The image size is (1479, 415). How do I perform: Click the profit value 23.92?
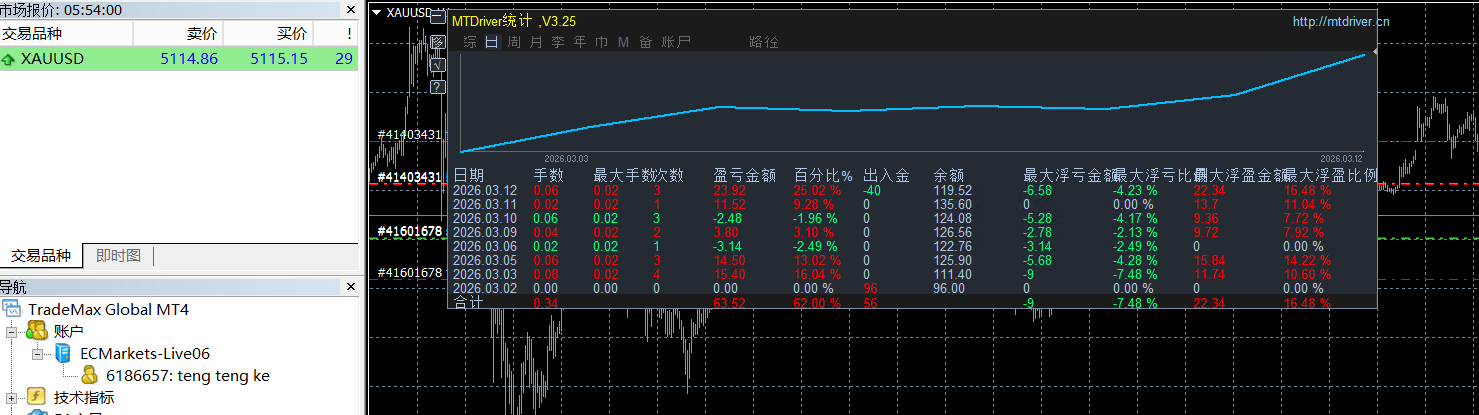click(x=730, y=190)
